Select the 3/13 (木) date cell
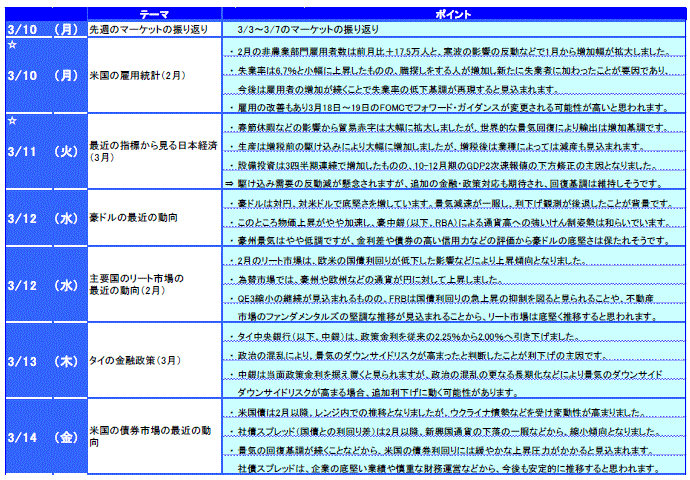Screen dimensions: 690x480 (42, 360)
